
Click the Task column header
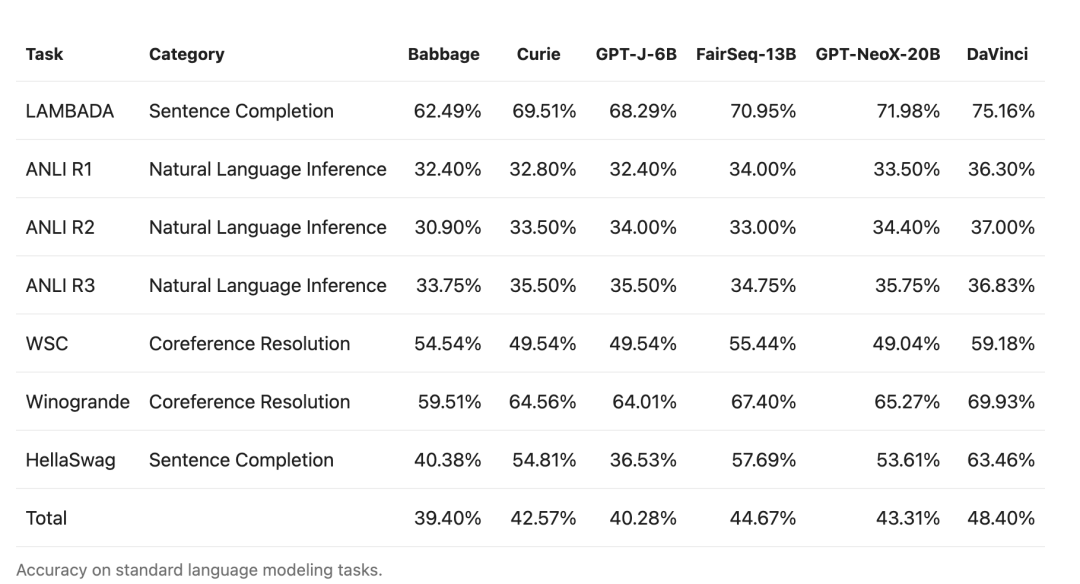coord(44,54)
